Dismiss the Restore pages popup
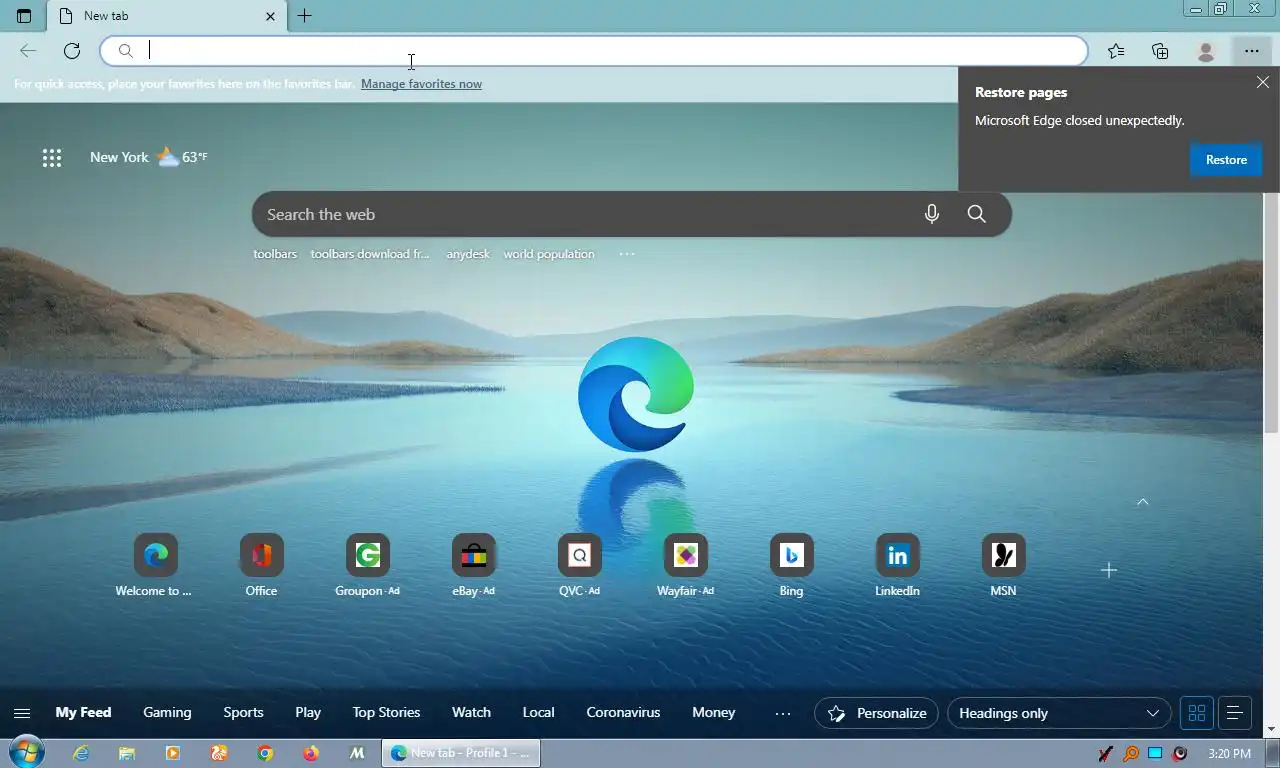 (1263, 83)
